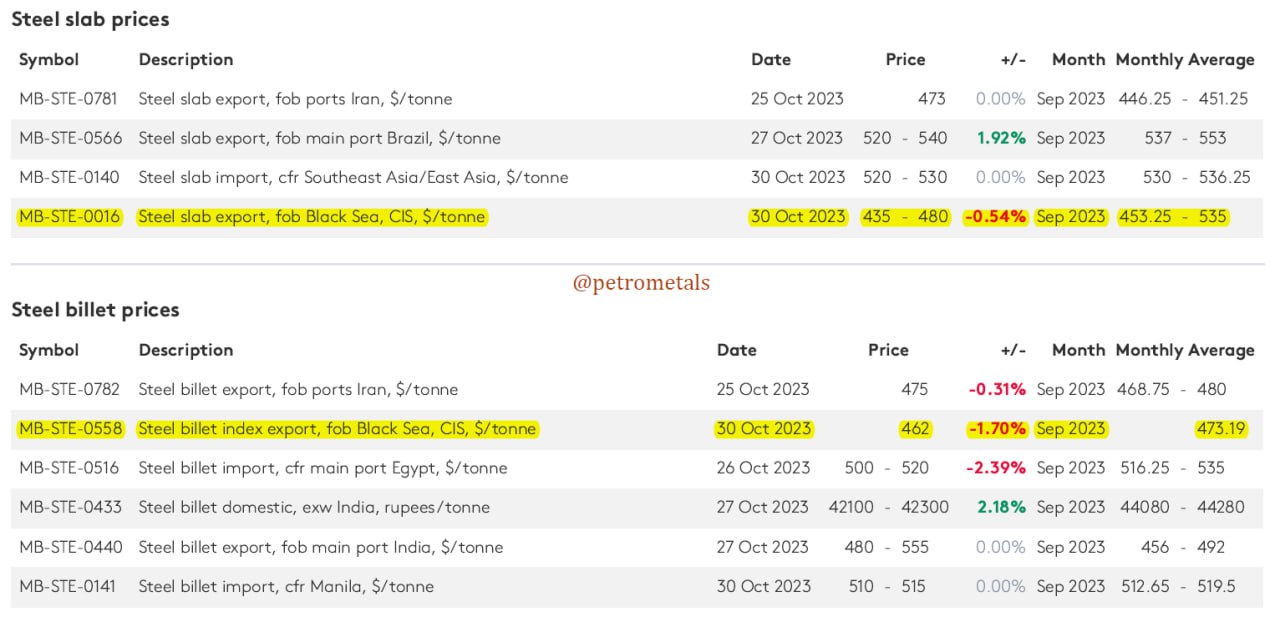Select the MB-STE-0782 Iran billet symbol
This screenshot has width=1280, height=617.
(69, 389)
